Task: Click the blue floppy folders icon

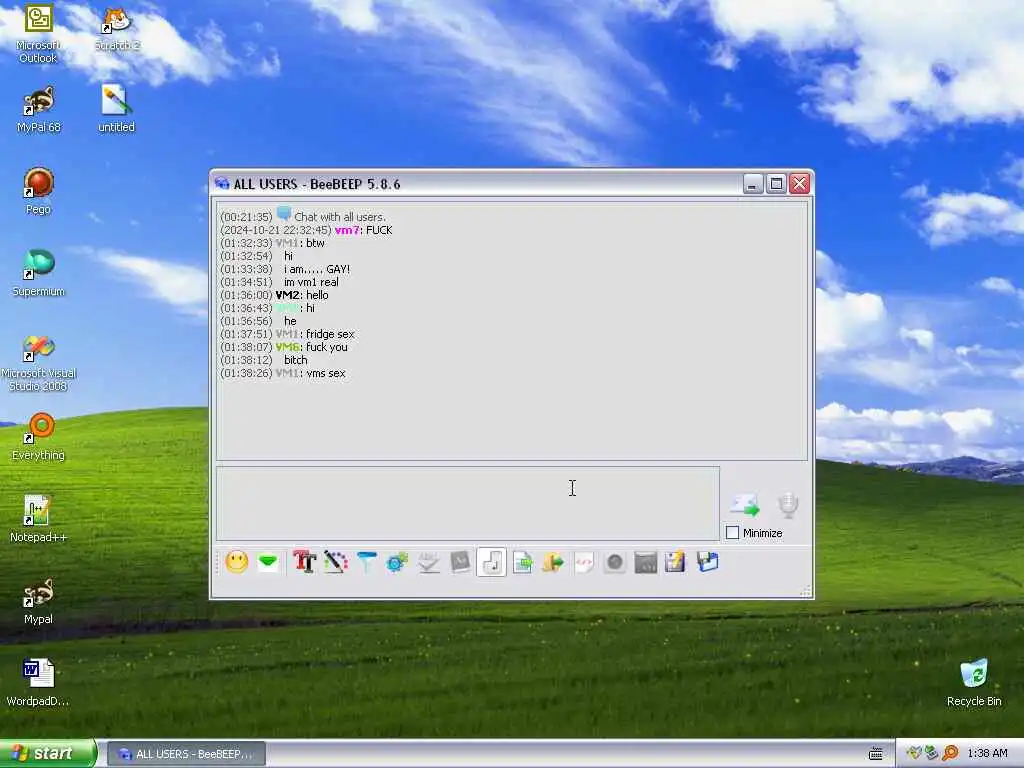Action: pos(707,562)
